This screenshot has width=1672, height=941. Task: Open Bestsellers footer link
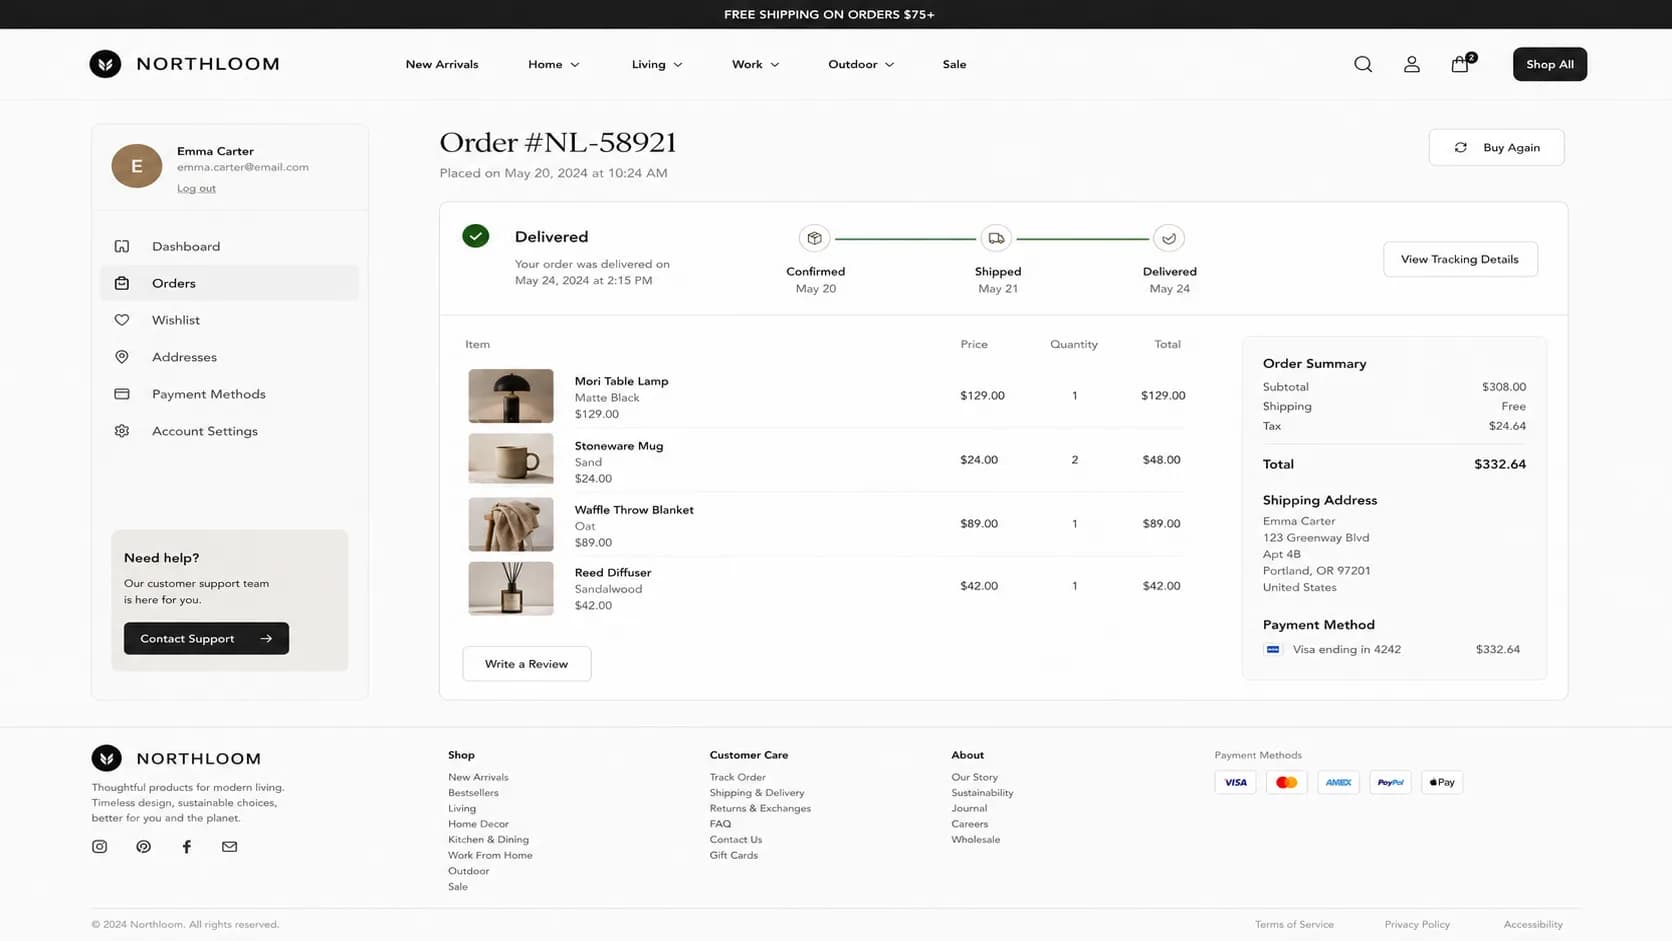tap(473, 793)
